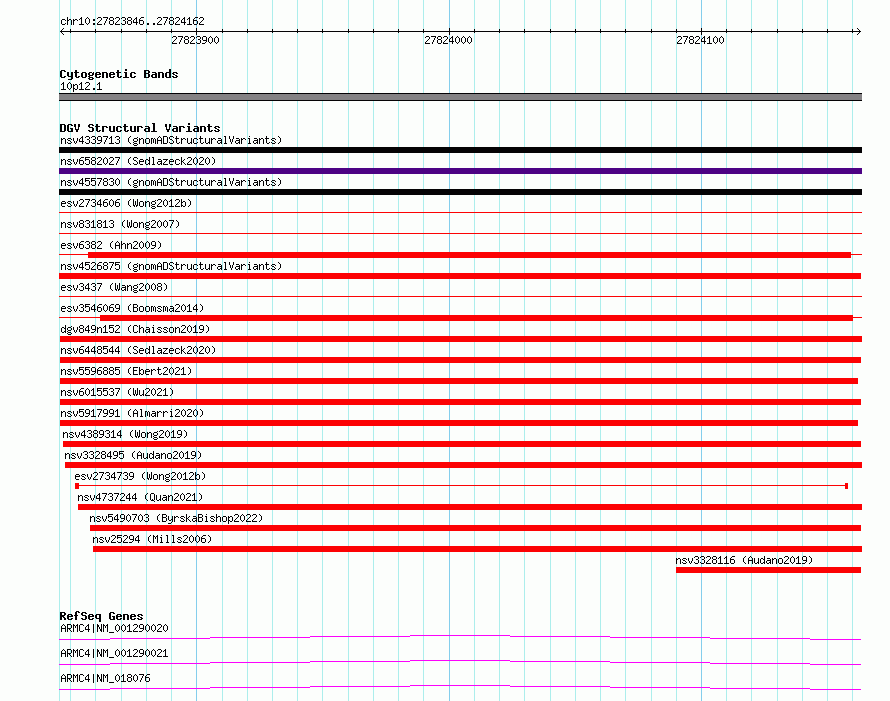
Task: Click the red bar of nsv4389314
Action: coord(461,444)
